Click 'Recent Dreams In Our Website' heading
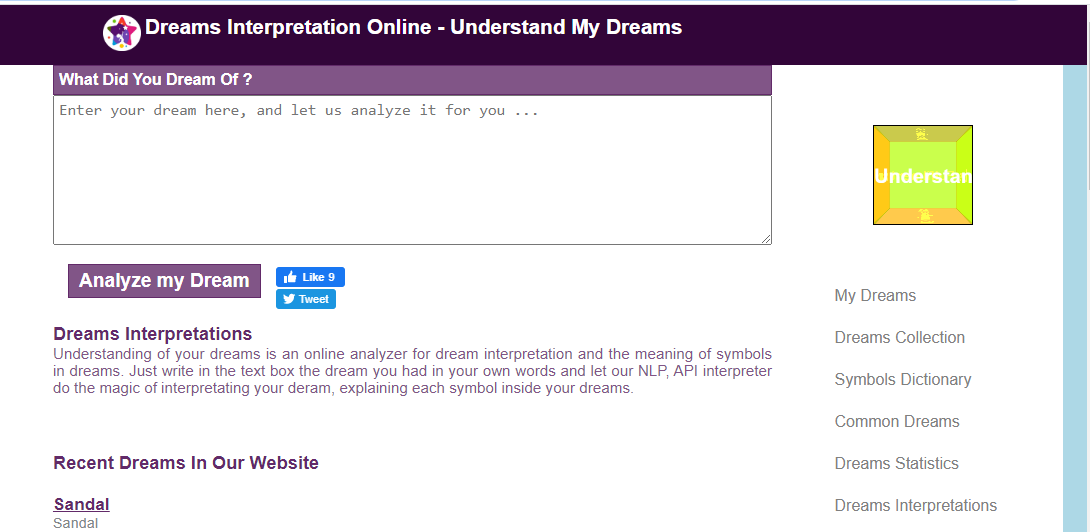1090x532 pixels. 186,463
